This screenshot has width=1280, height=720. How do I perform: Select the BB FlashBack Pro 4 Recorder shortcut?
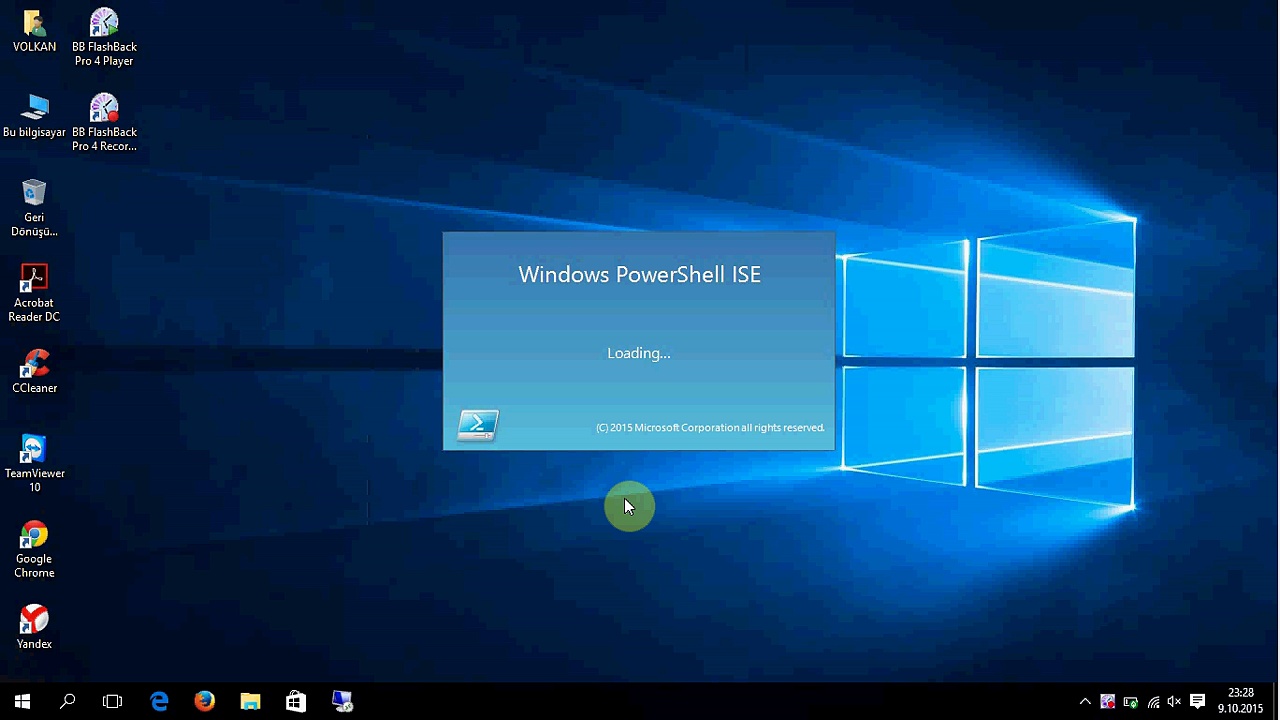tap(104, 122)
